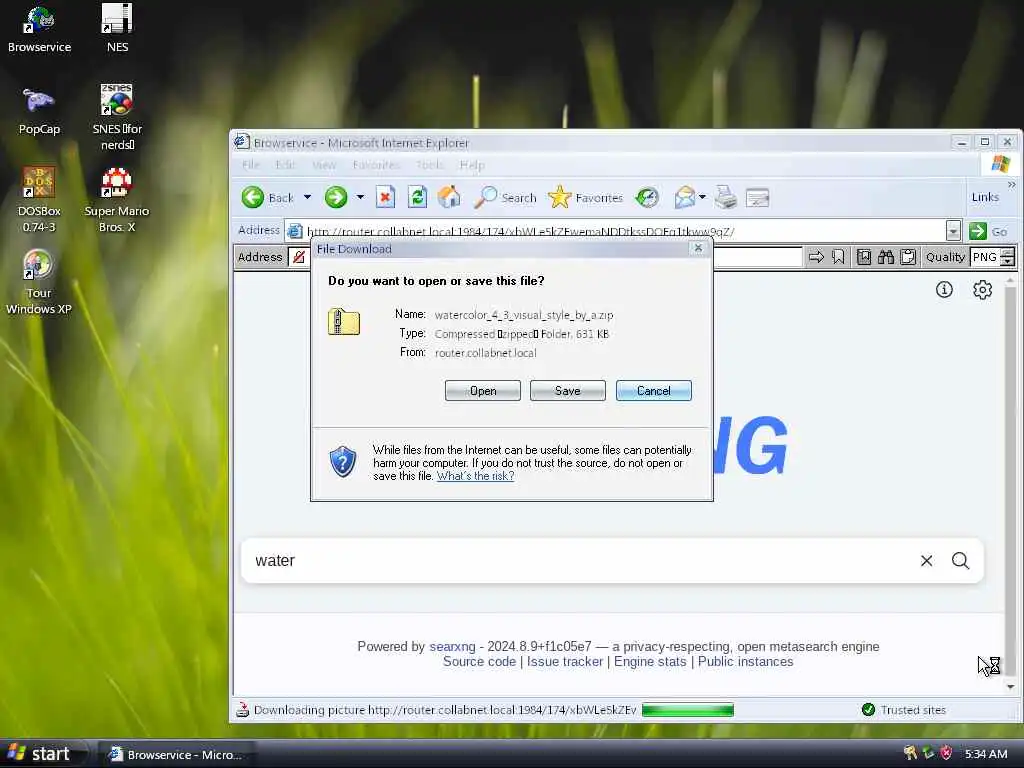
Task: Open the Tools menu
Action: (430, 165)
